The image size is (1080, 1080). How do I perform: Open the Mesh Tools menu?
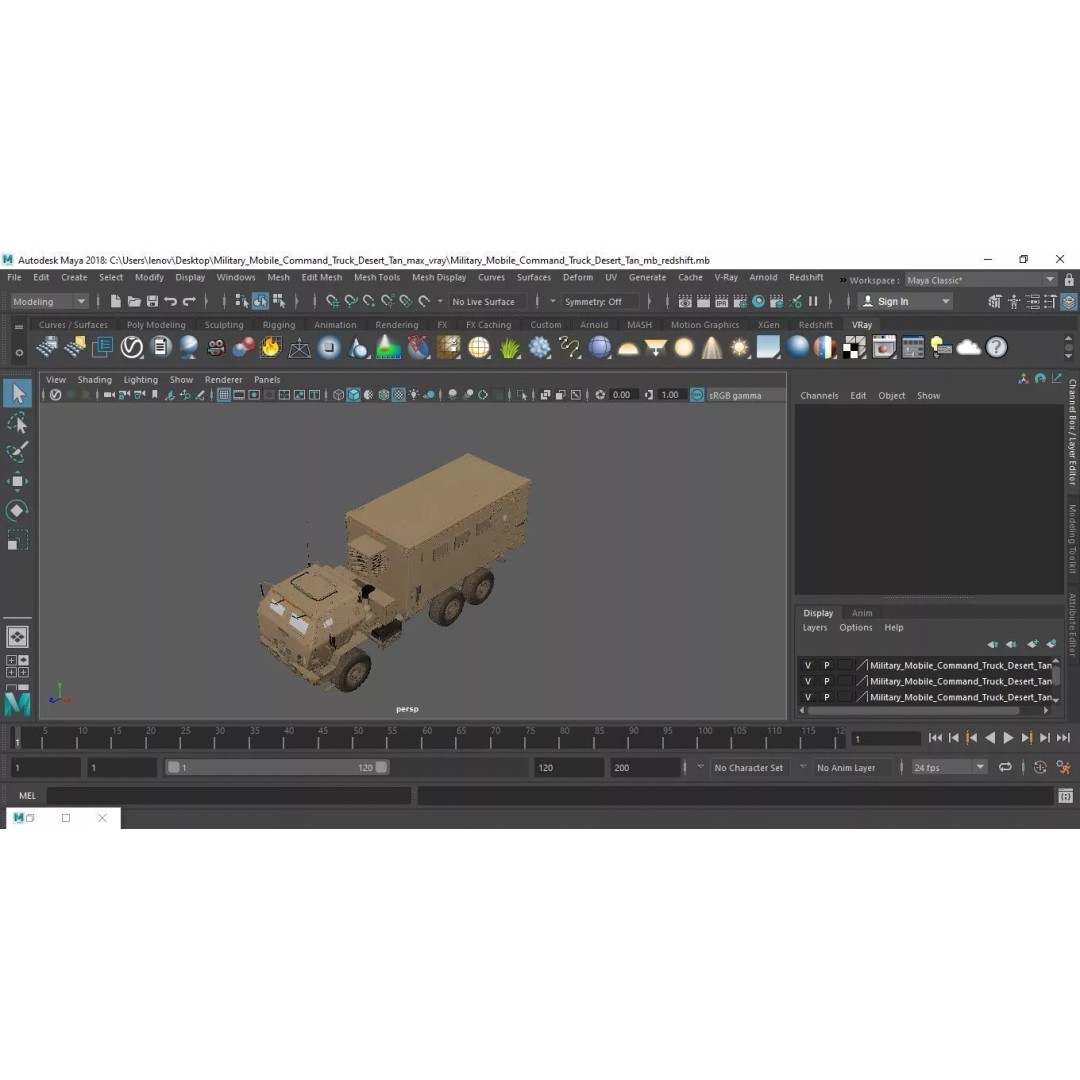[377, 277]
